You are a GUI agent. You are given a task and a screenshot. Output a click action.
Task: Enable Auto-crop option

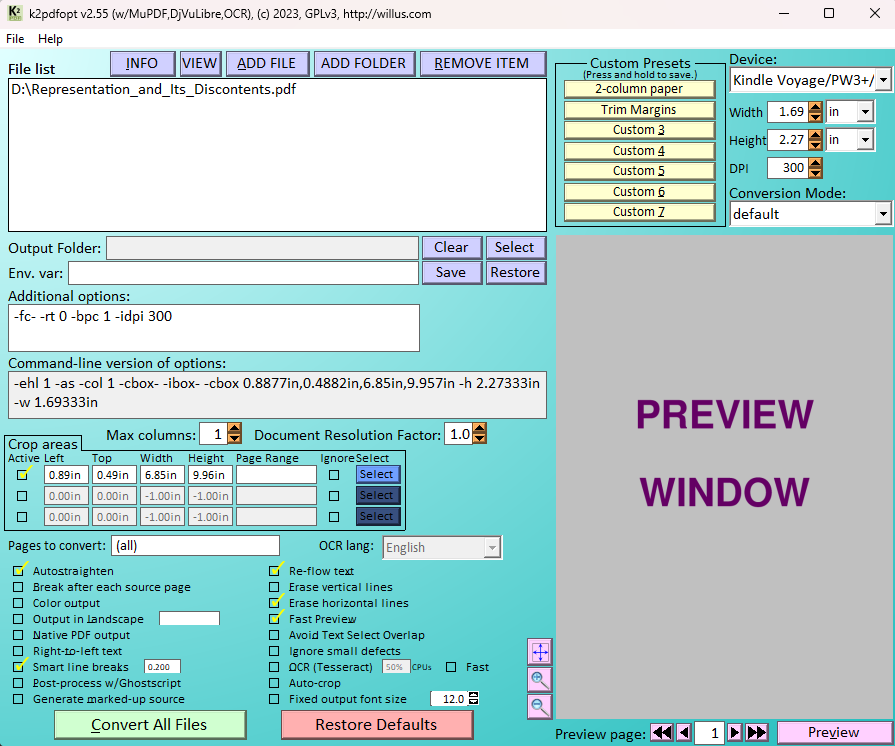coord(275,683)
